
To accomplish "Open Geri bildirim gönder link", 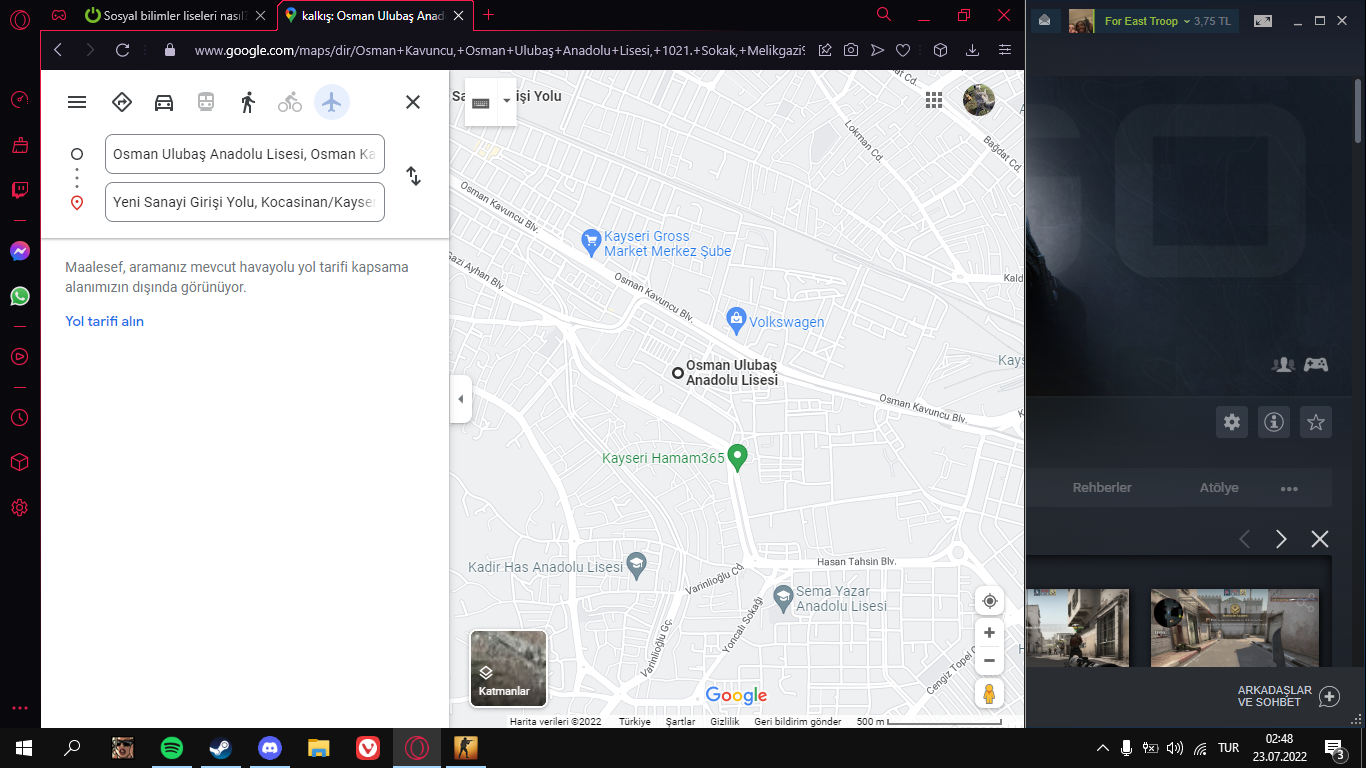I will tap(798, 722).
